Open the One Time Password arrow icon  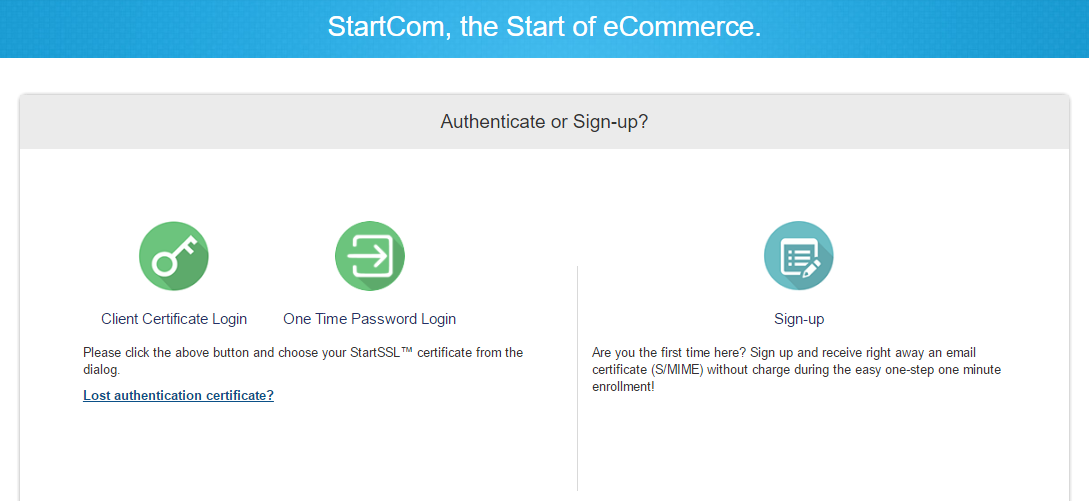[x=369, y=256]
